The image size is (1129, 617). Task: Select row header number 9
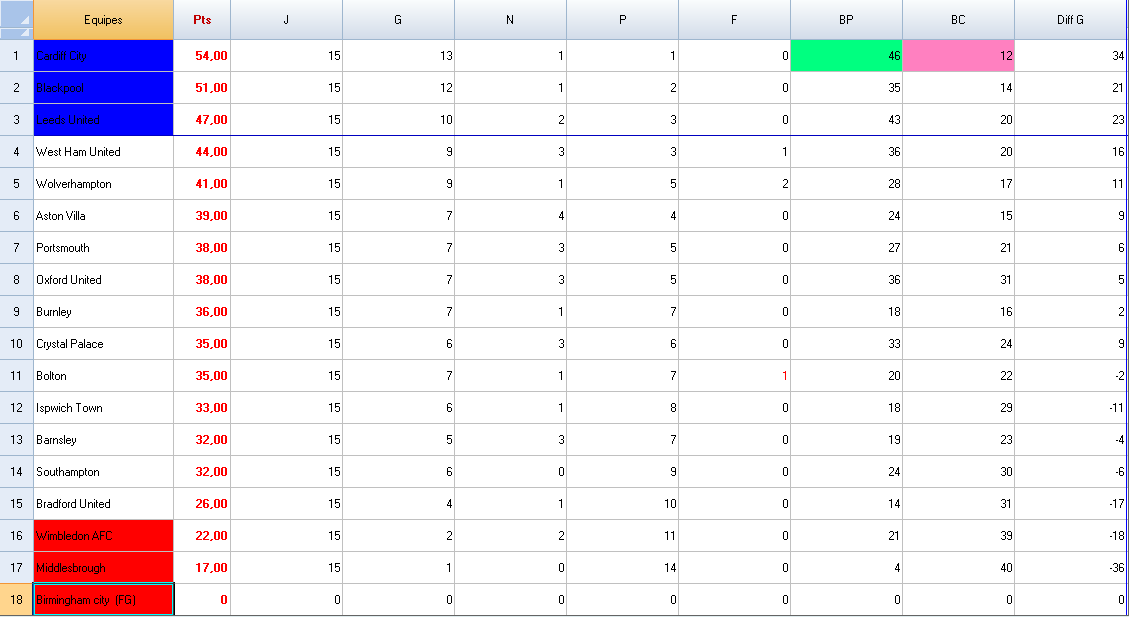(x=17, y=312)
